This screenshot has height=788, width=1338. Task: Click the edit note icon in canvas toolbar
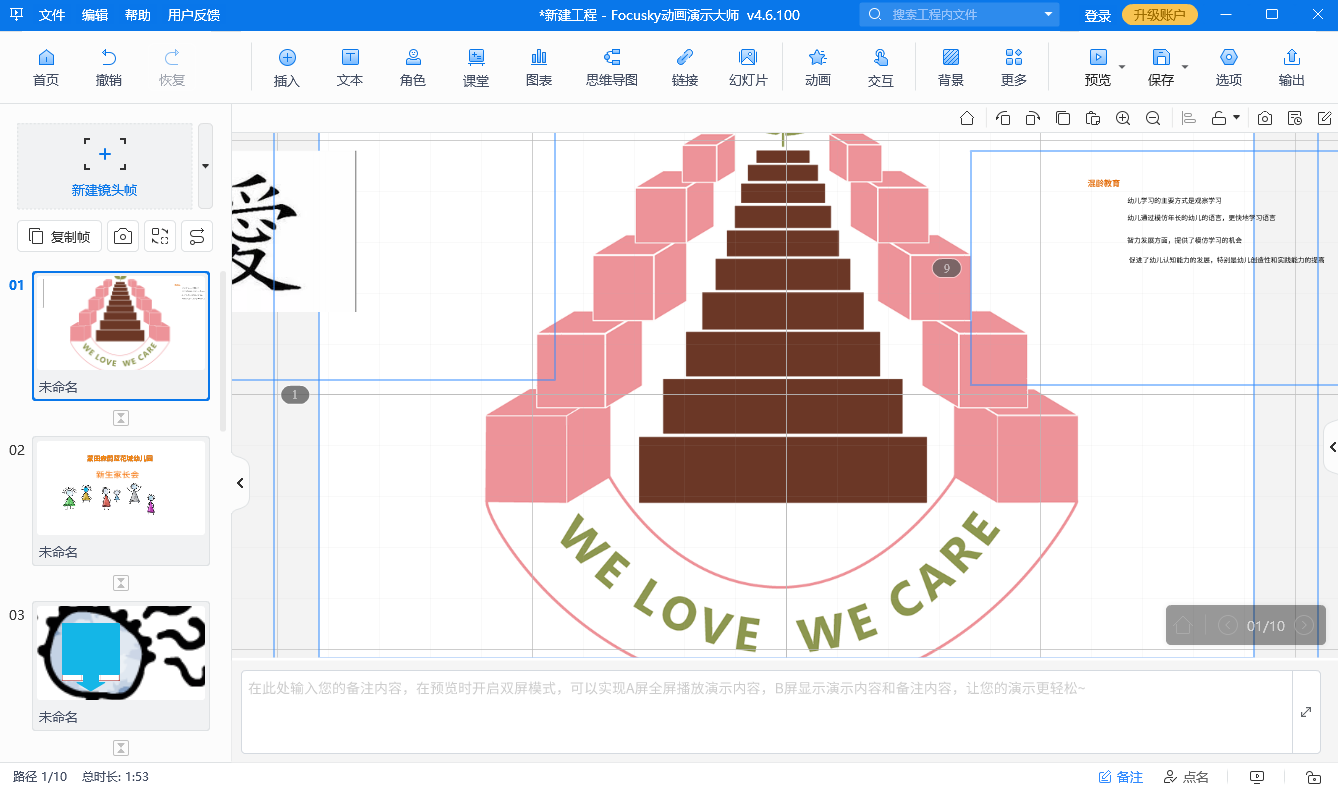[1325, 118]
